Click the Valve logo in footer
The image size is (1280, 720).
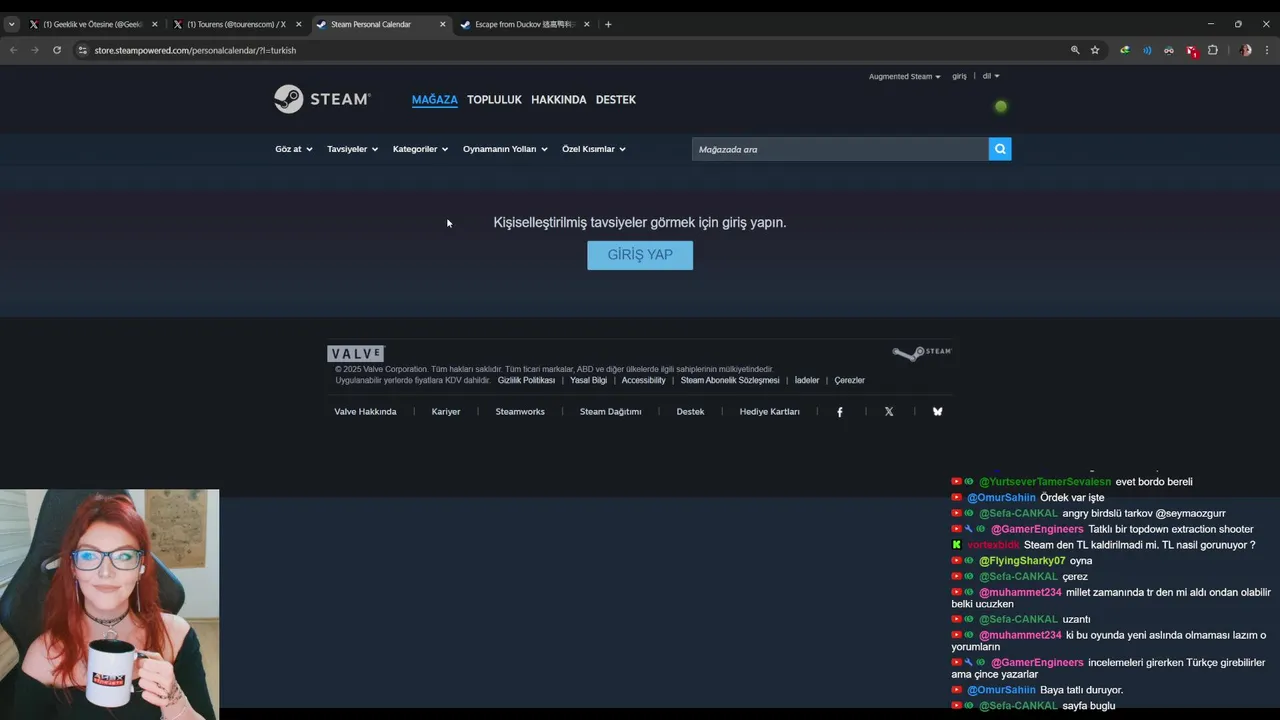(355, 353)
